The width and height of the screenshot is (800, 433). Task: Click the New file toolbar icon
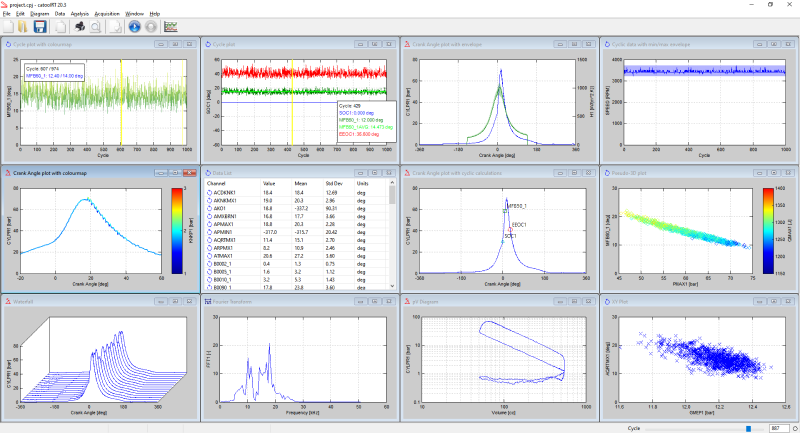8,27
